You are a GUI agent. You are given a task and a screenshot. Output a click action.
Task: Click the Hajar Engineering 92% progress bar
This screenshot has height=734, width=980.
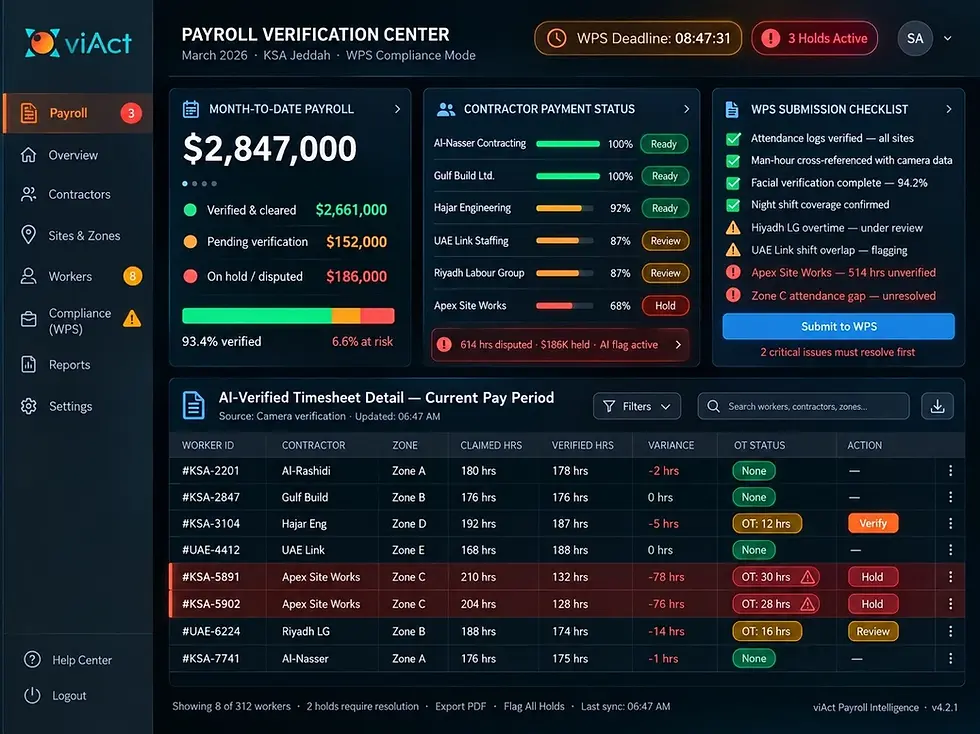tap(564, 208)
